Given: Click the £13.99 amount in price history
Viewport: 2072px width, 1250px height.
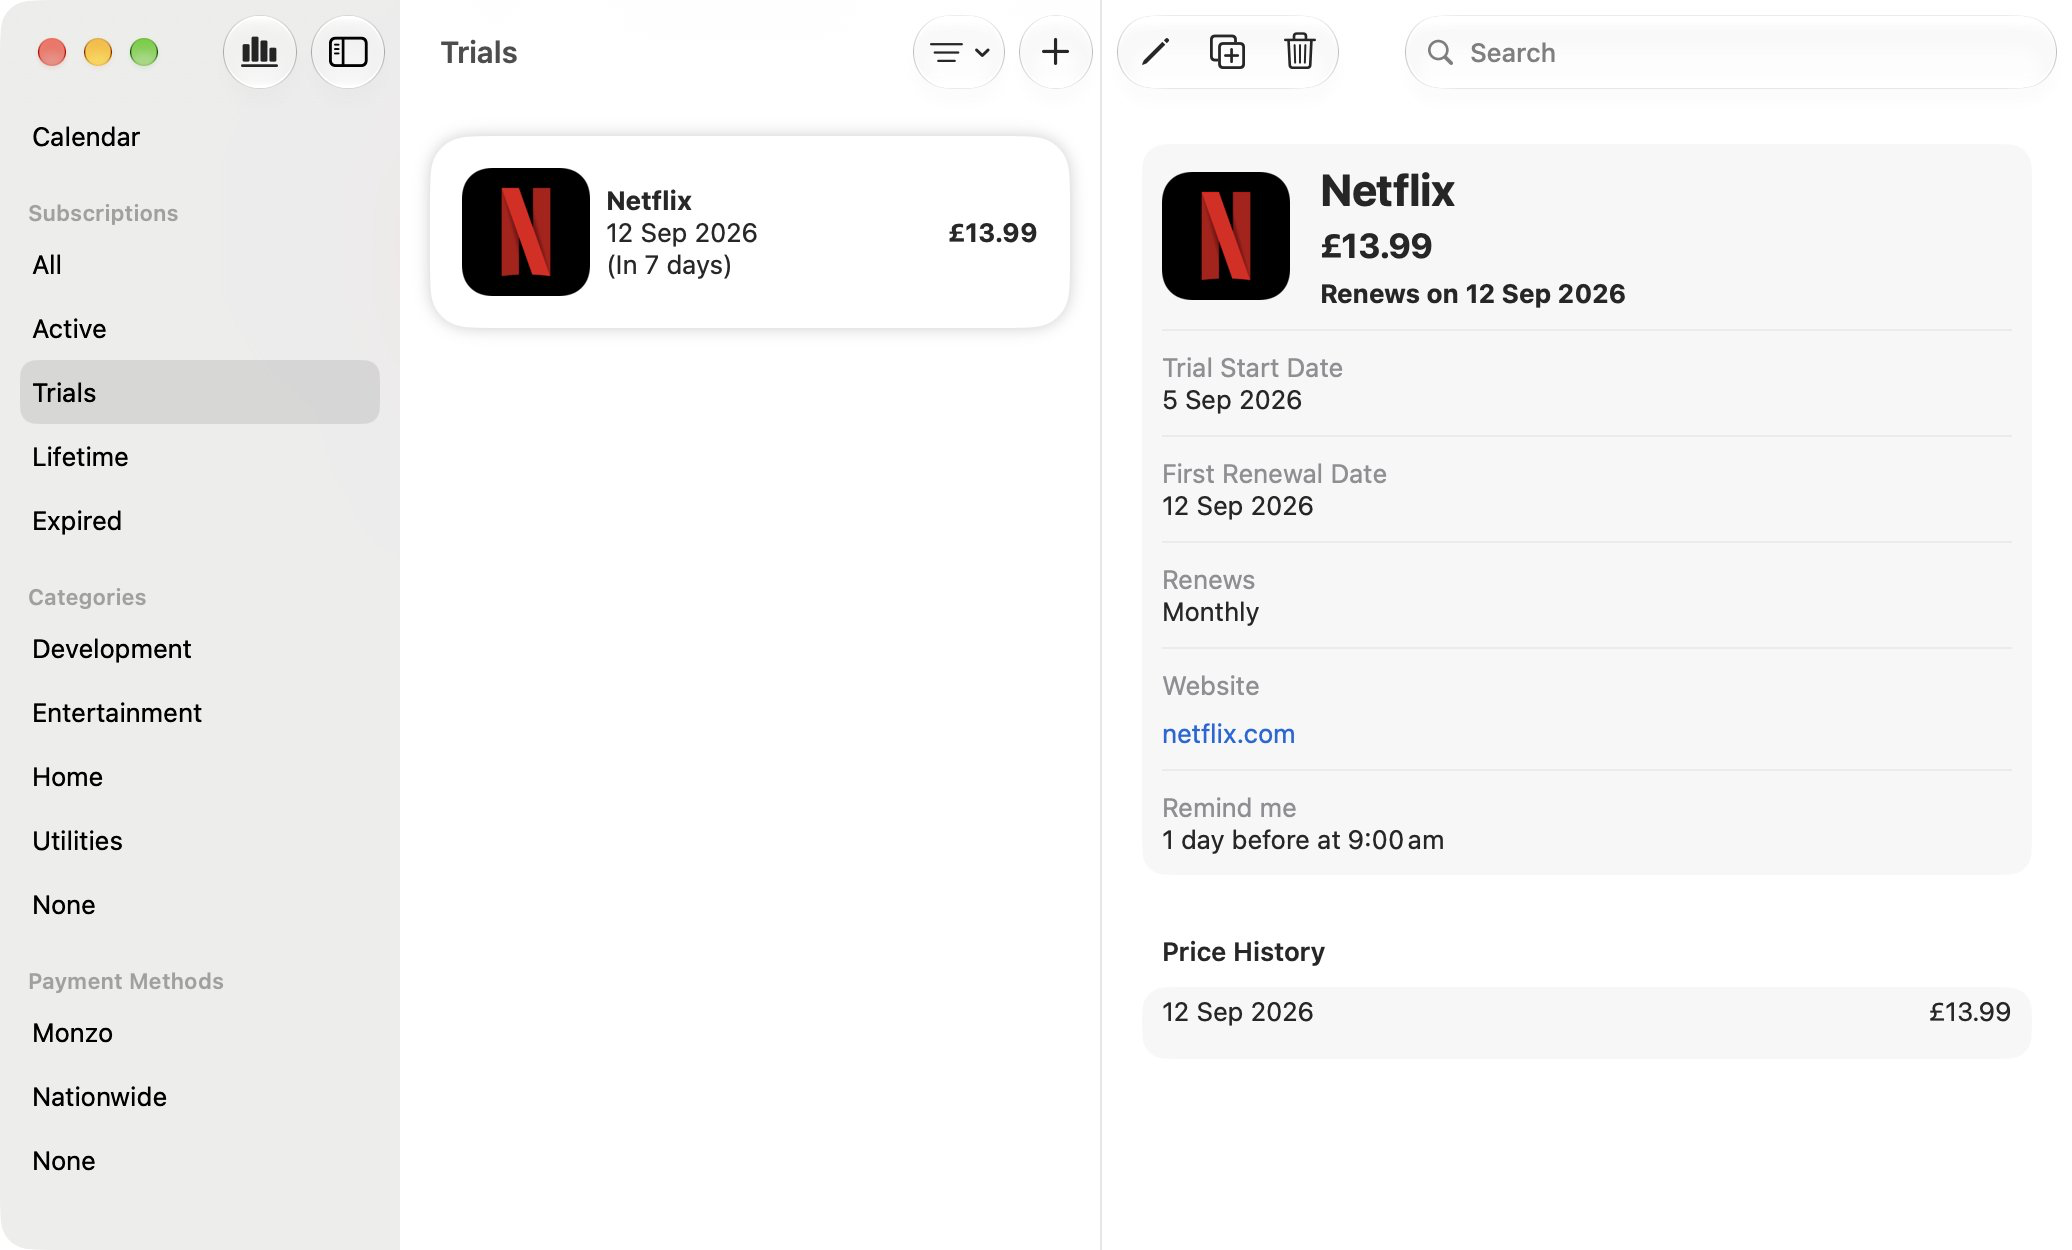Looking at the screenshot, I should pos(1970,1012).
